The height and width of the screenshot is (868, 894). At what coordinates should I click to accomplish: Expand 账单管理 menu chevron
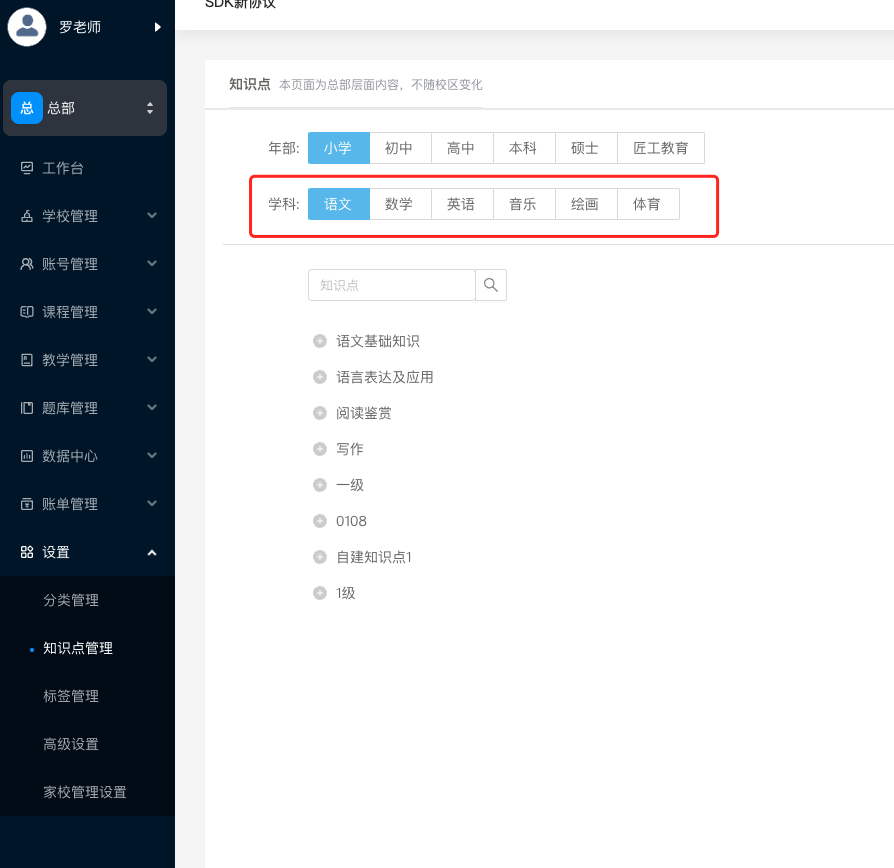152,503
